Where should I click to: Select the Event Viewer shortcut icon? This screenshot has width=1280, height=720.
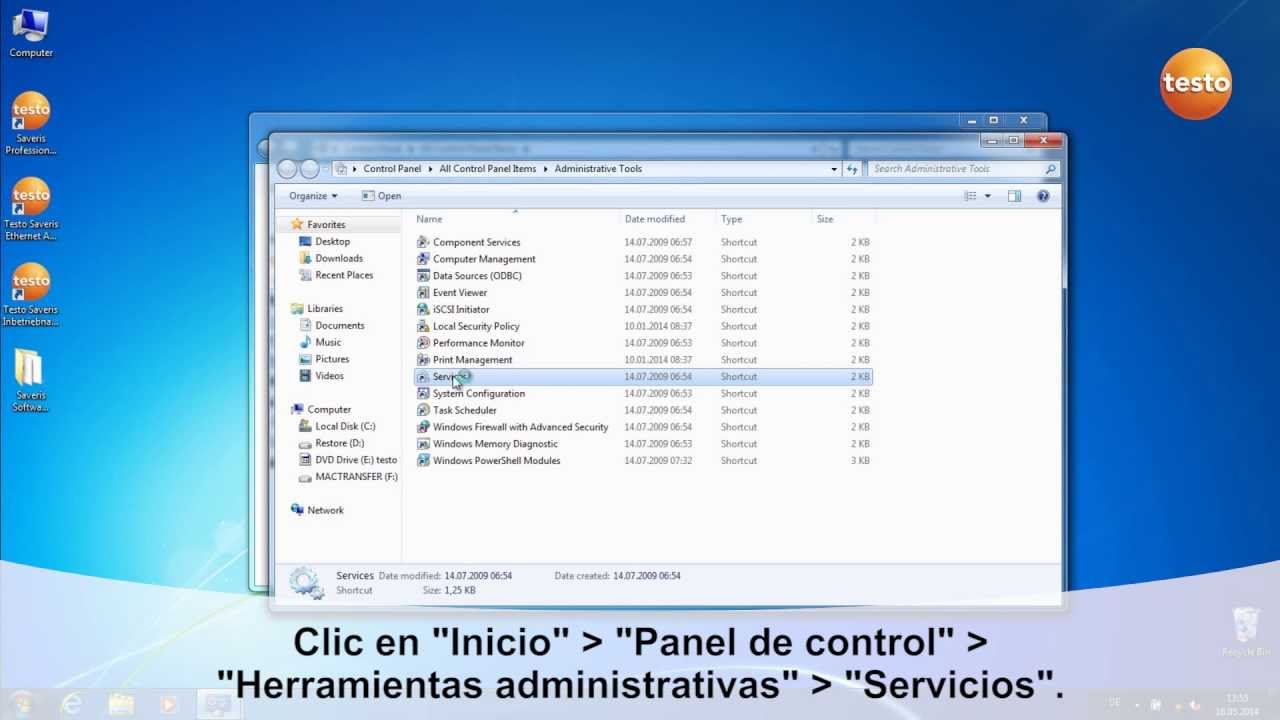coord(423,293)
